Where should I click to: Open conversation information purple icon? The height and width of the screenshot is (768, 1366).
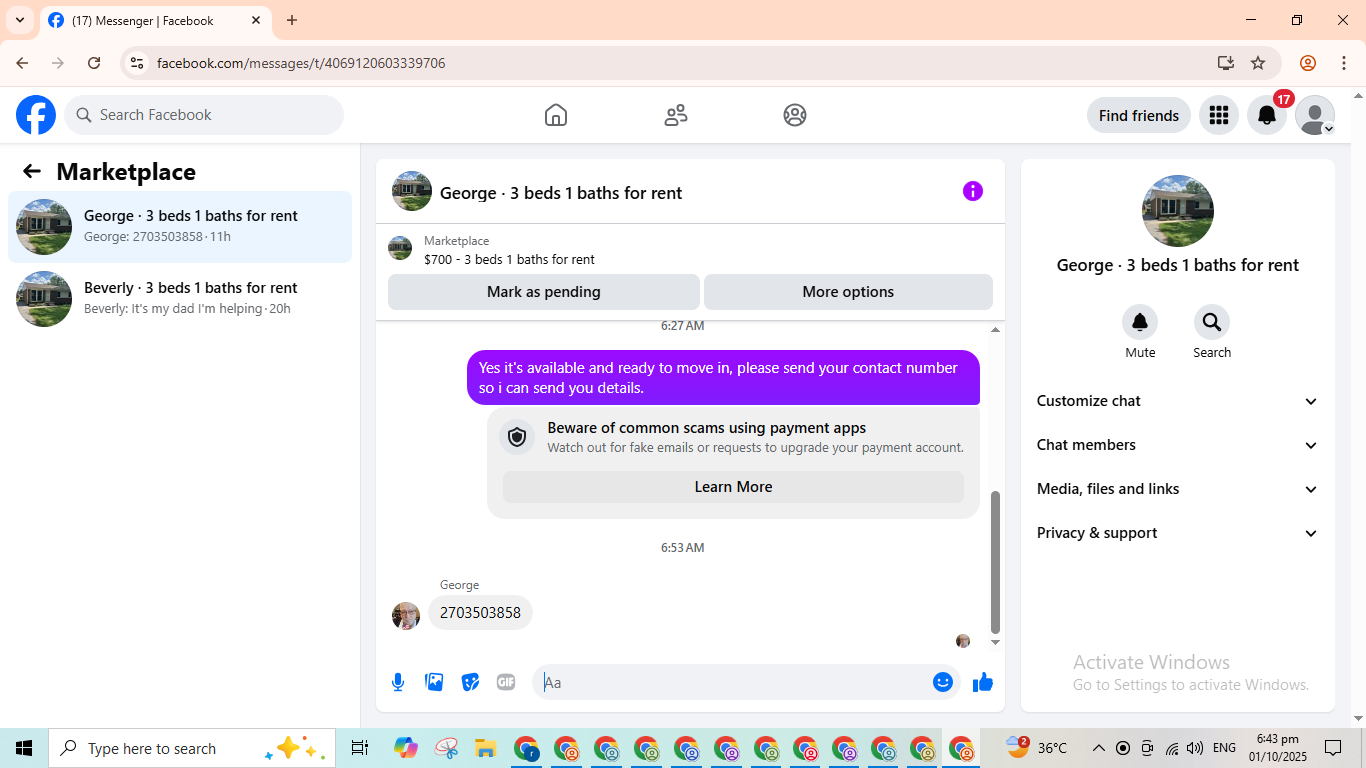[973, 191]
